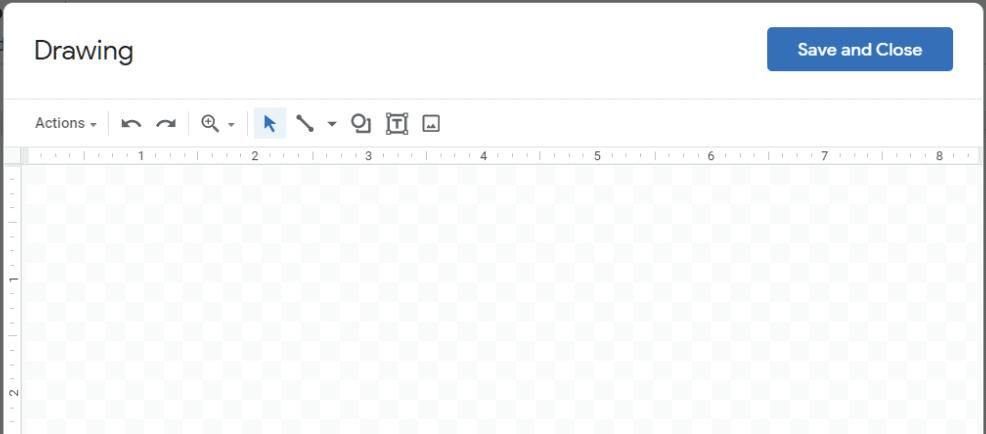Expand the zoom options dropdown arrow
986x434 pixels.
[231, 125]
